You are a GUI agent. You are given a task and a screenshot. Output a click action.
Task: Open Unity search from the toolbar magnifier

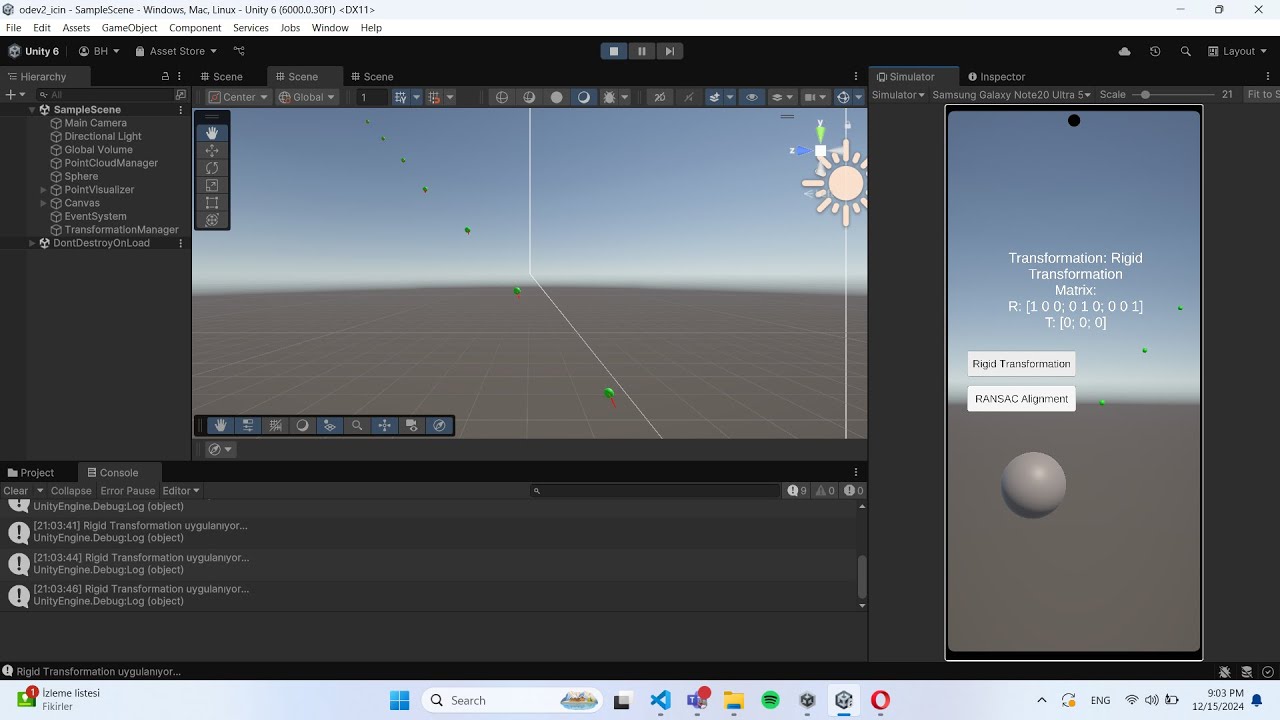point(1186,51)
